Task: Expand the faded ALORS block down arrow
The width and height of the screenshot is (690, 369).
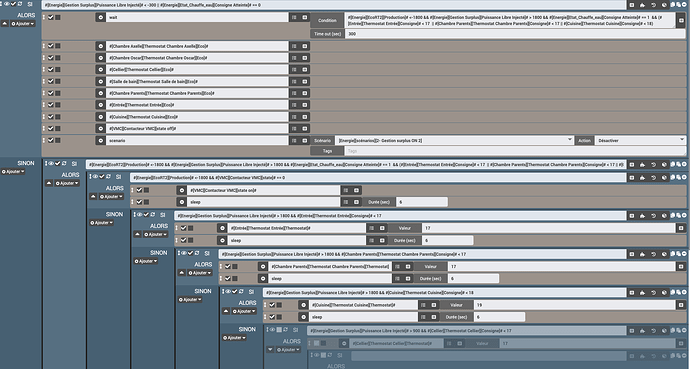Action: tap(270, 350)
